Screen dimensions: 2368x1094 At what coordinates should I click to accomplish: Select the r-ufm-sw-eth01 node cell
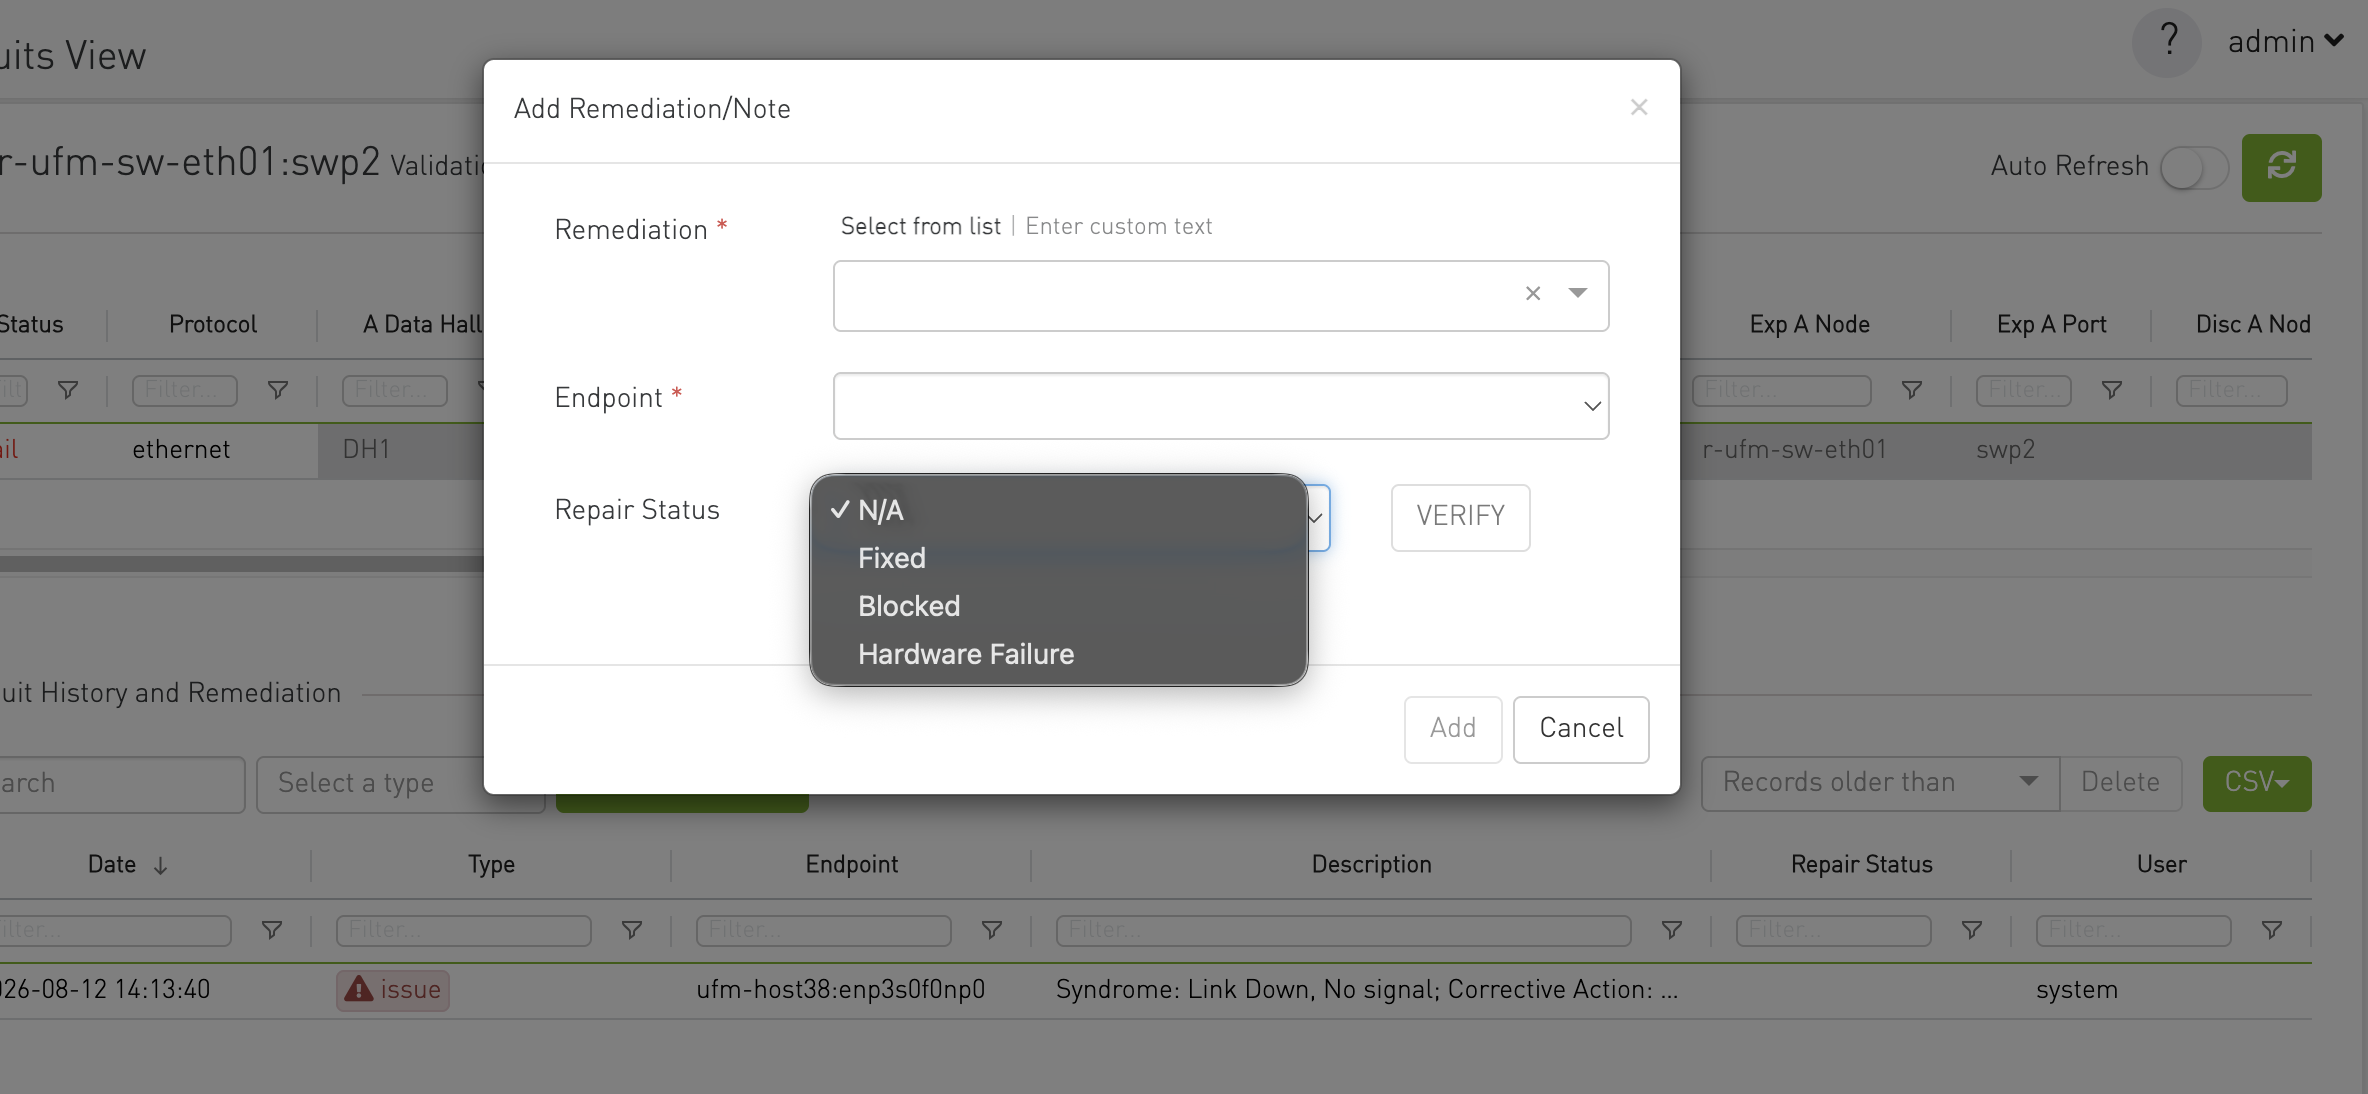pos(1794,450)
